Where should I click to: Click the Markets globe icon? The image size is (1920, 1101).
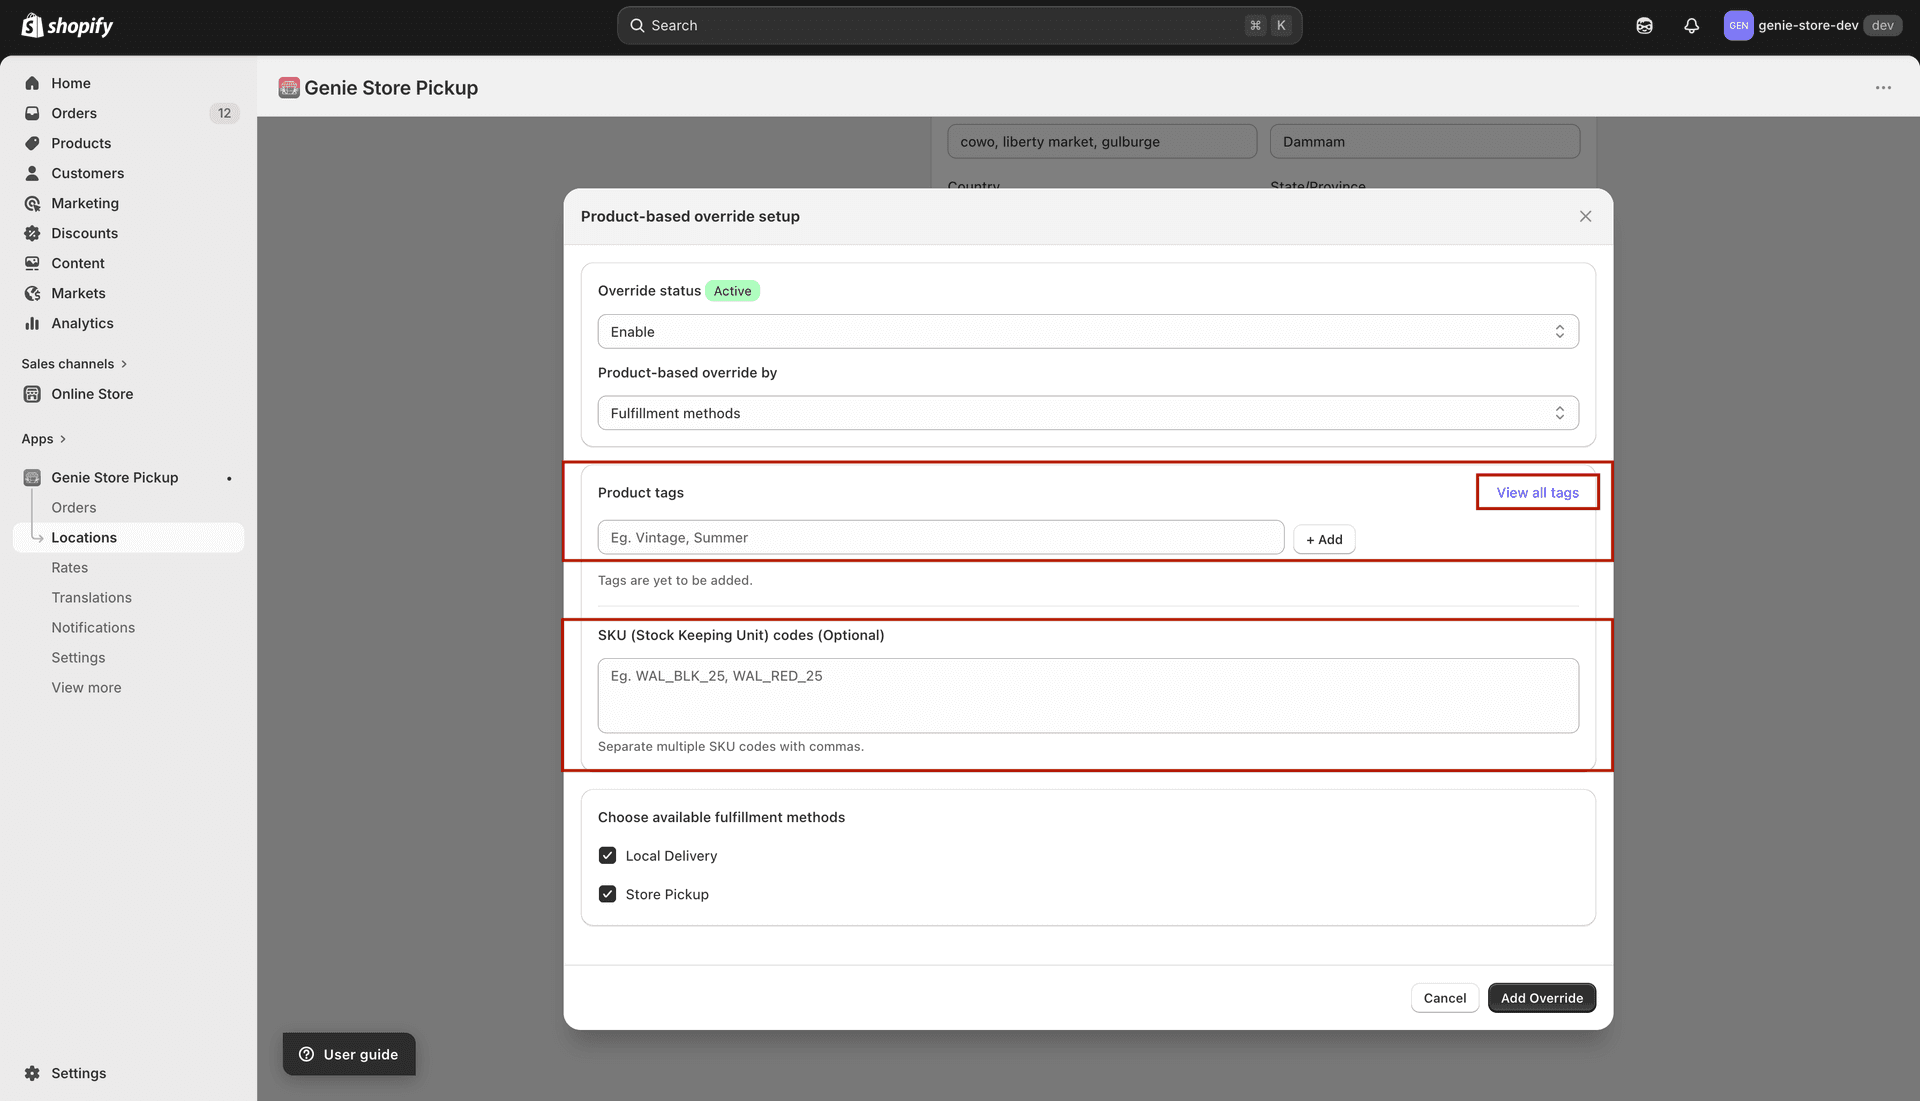coord(32,293)
